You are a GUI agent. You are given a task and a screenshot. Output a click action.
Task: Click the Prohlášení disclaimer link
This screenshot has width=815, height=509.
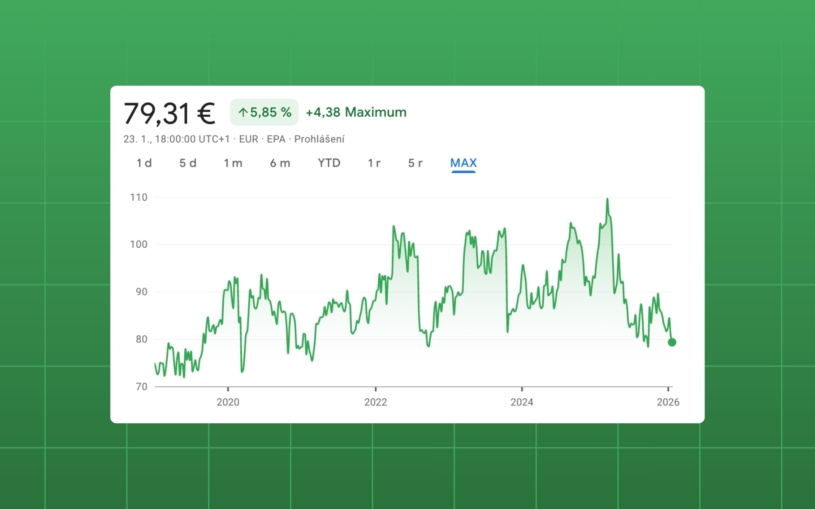tap(319, 139)
